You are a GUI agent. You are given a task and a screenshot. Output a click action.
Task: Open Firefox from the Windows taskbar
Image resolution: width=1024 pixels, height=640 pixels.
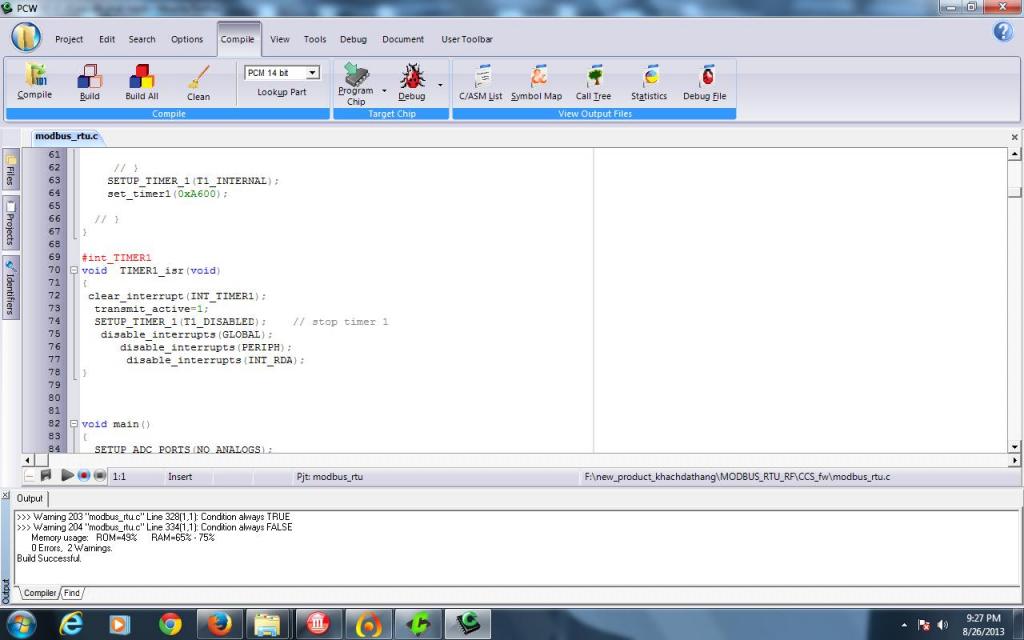[x=220, y=624]
